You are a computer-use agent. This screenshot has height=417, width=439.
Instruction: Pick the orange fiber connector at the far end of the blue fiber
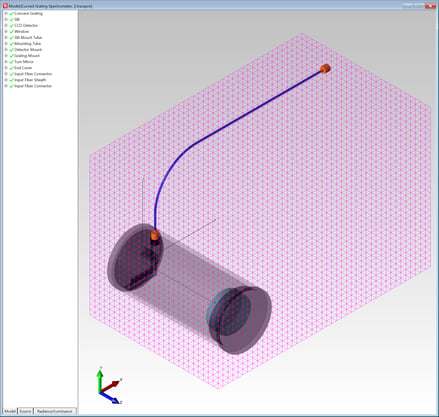[x=325, y=69]
